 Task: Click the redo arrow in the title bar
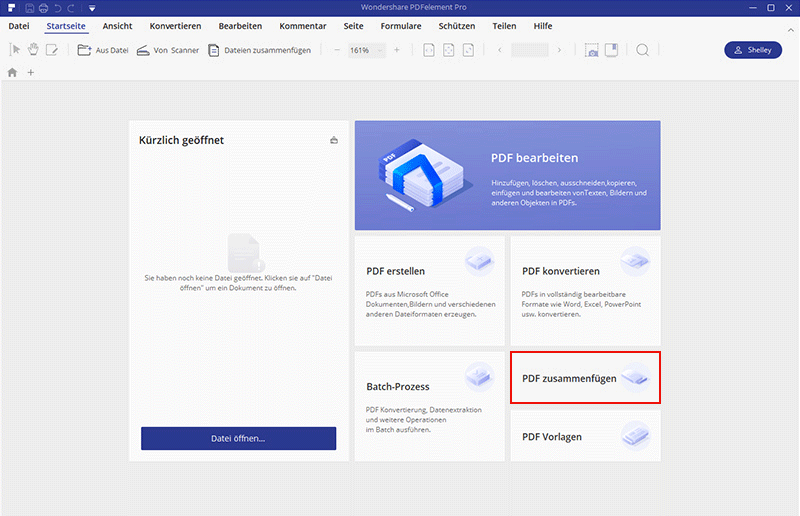(x=71, y=8)
